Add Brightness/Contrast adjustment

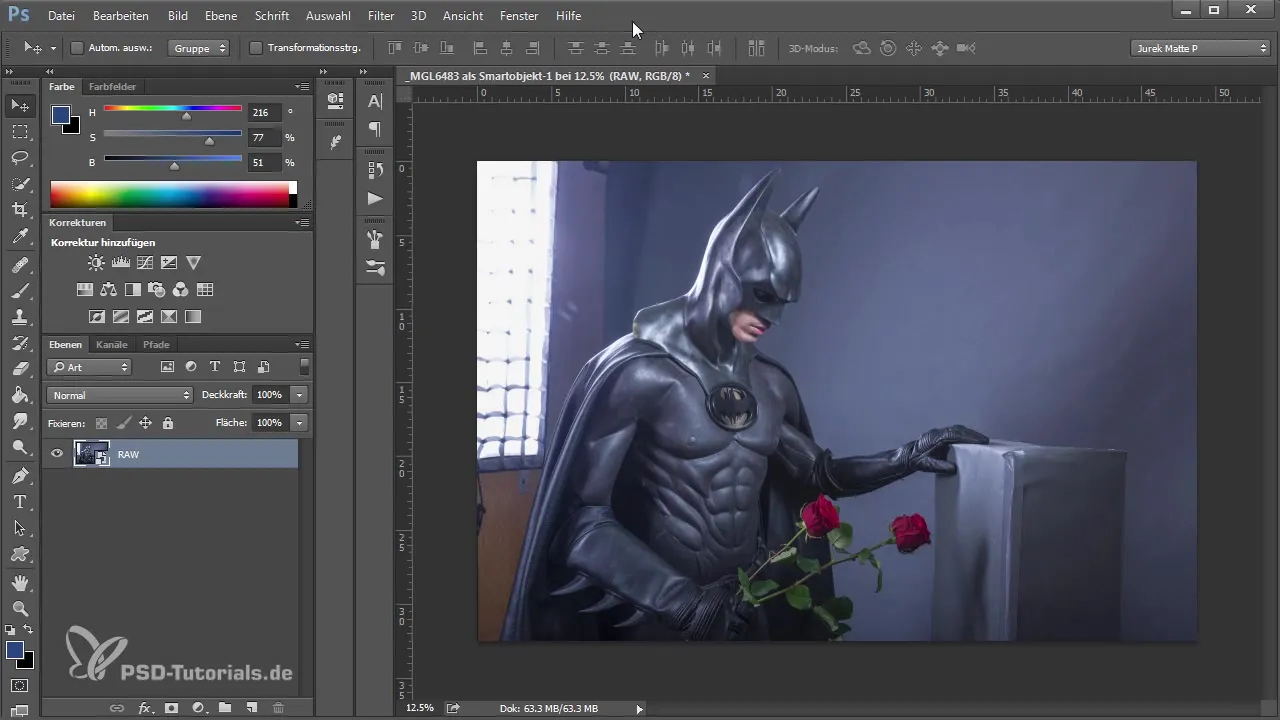[x=96, y=263]
